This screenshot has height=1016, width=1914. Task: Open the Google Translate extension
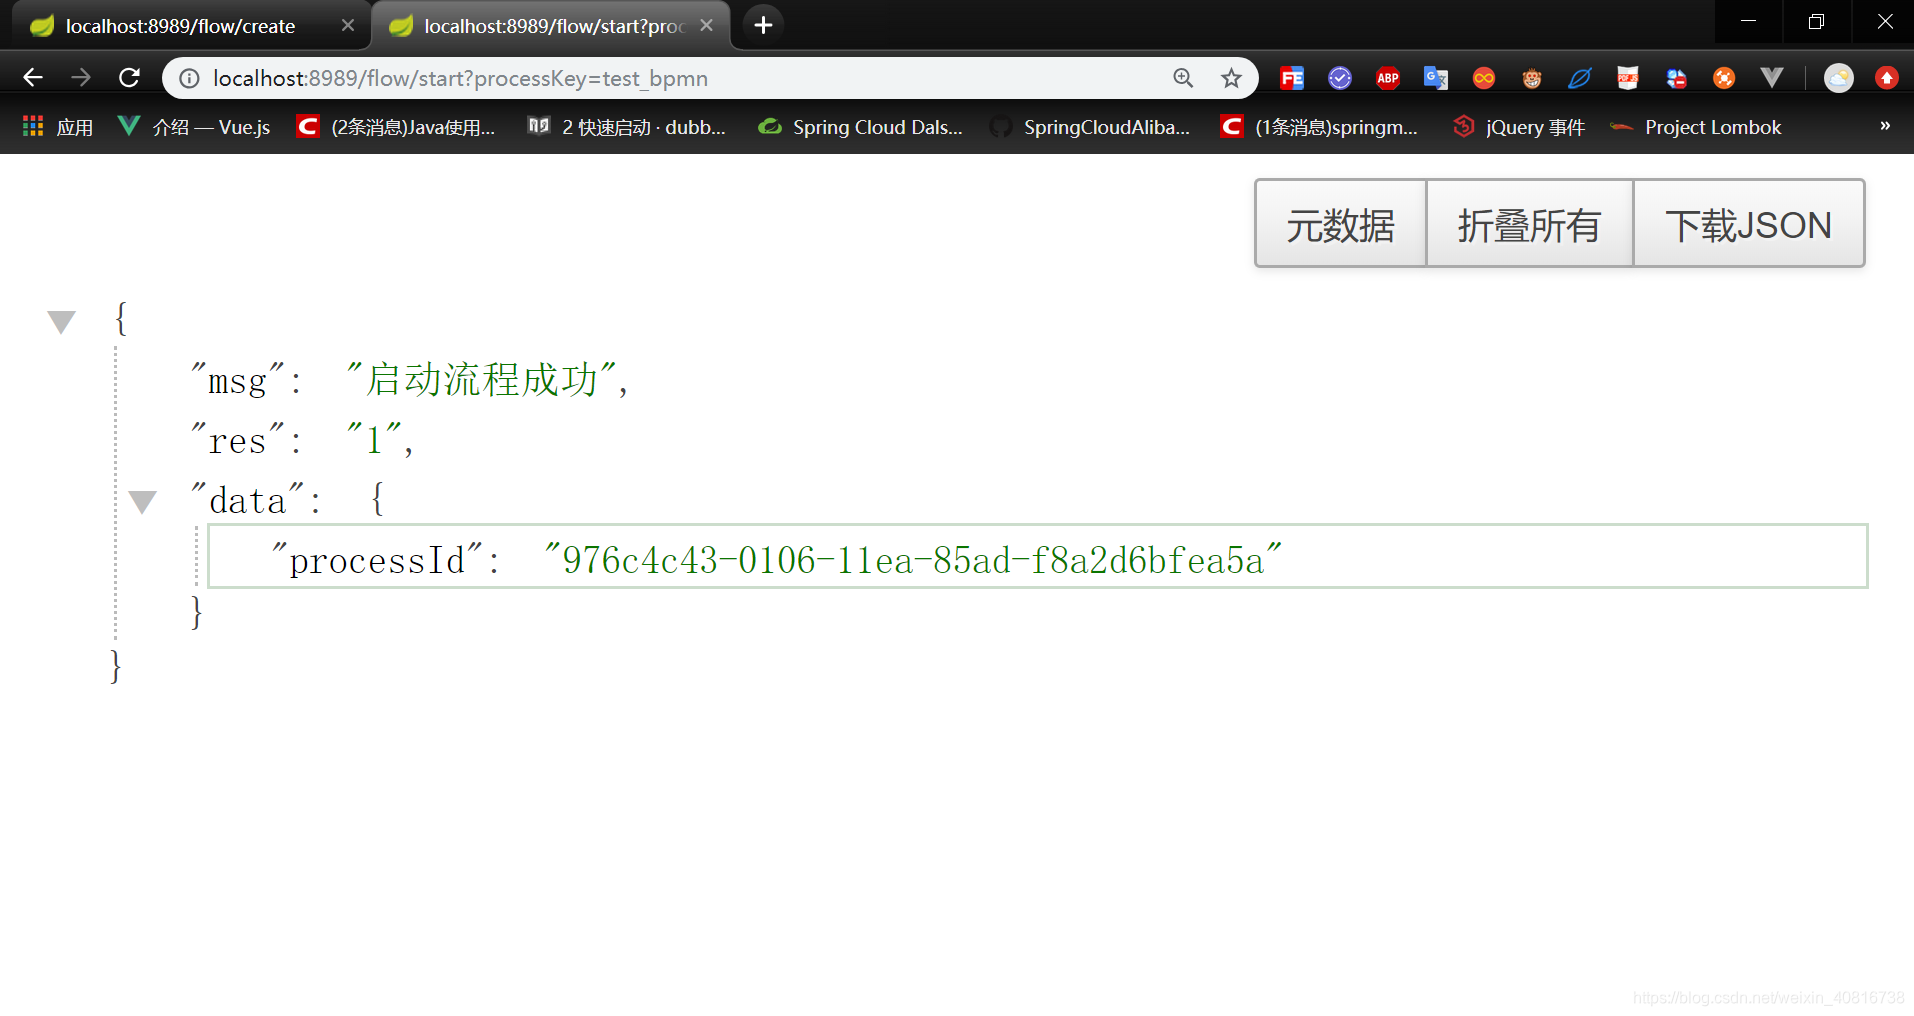point(1437,77)
